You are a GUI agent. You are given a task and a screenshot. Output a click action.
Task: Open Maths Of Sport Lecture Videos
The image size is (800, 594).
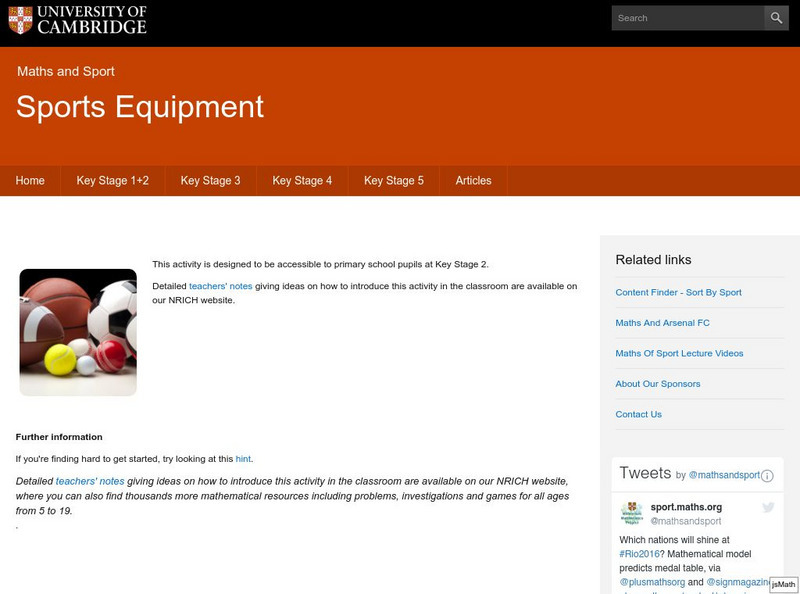[x=679, y=353]
